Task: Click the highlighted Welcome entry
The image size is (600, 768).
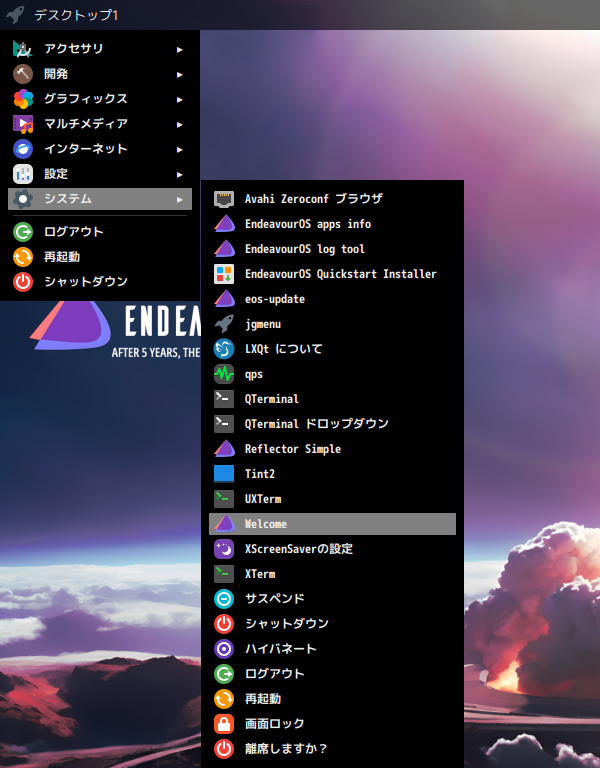Action: 332,524
